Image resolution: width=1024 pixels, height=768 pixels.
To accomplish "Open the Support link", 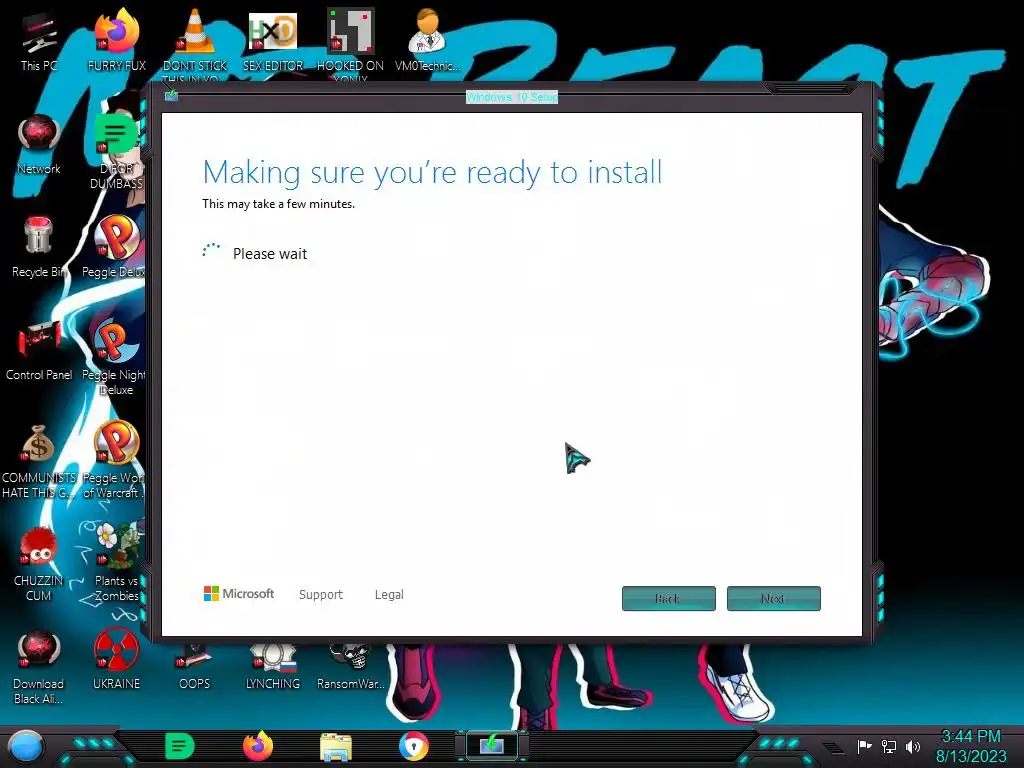I will point(321,594).
